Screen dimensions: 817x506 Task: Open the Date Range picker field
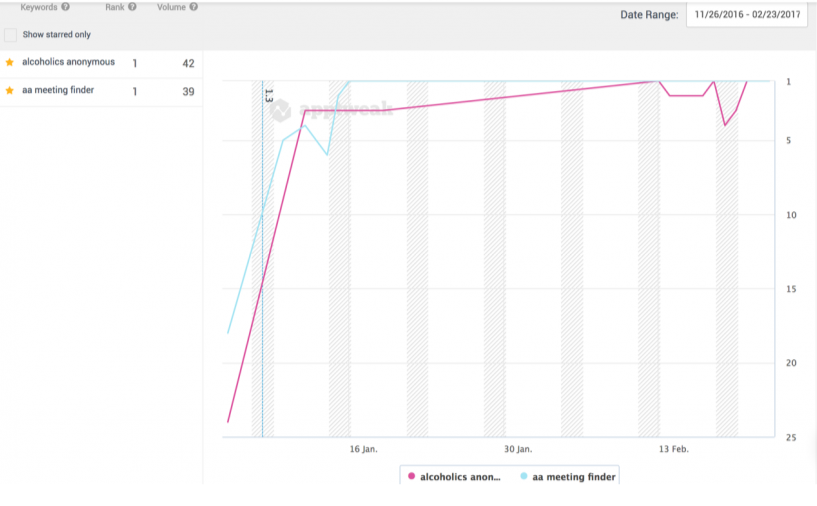pos(750,15)
